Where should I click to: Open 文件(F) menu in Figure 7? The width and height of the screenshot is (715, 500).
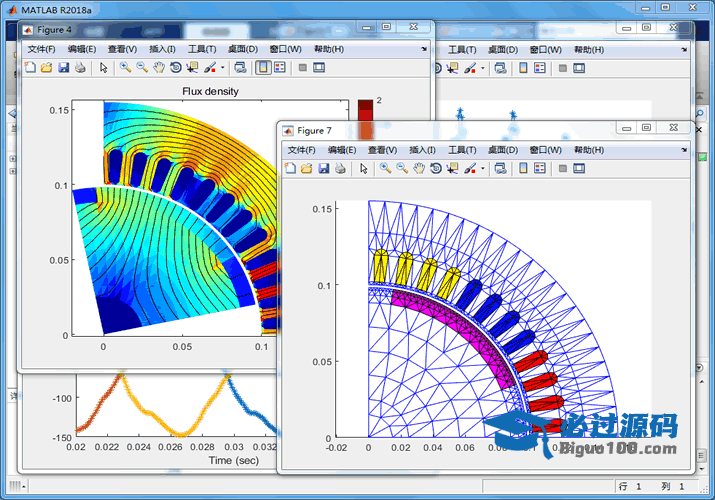(302, 149)
